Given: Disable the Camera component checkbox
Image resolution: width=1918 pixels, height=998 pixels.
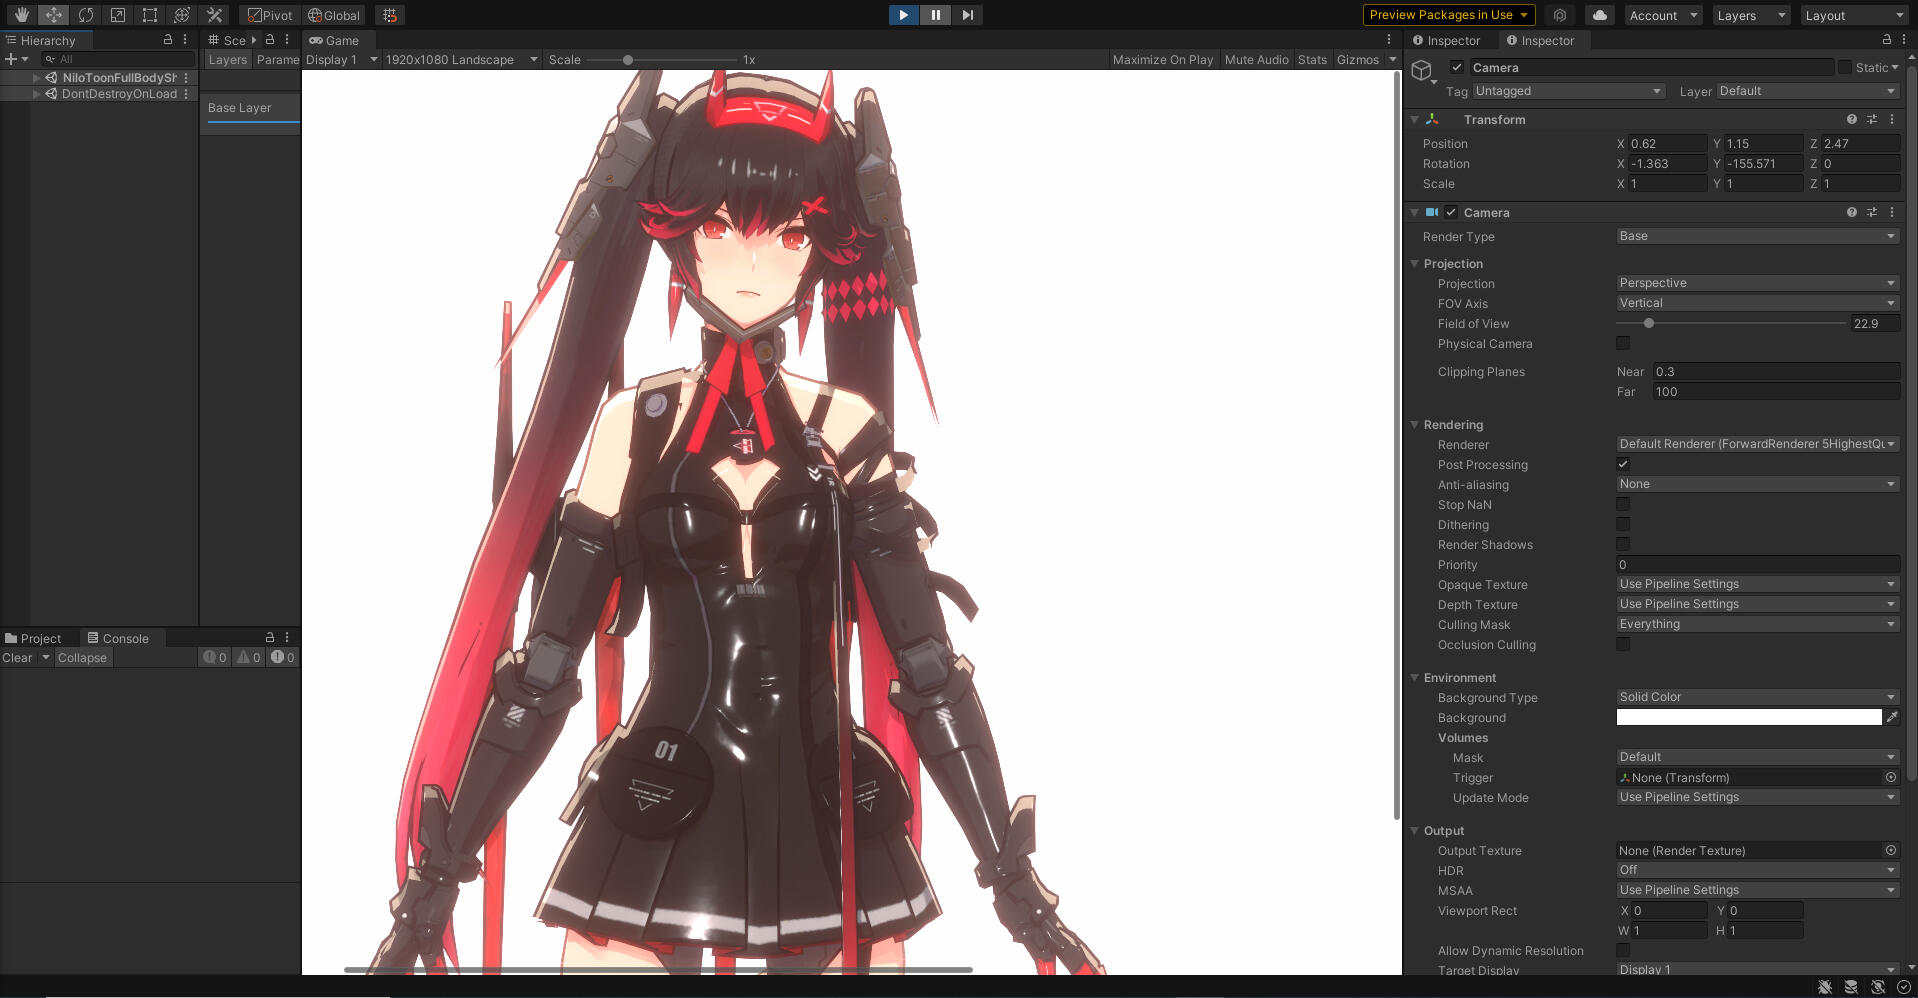Looking at the screenshot, I should coord(1451,212).
